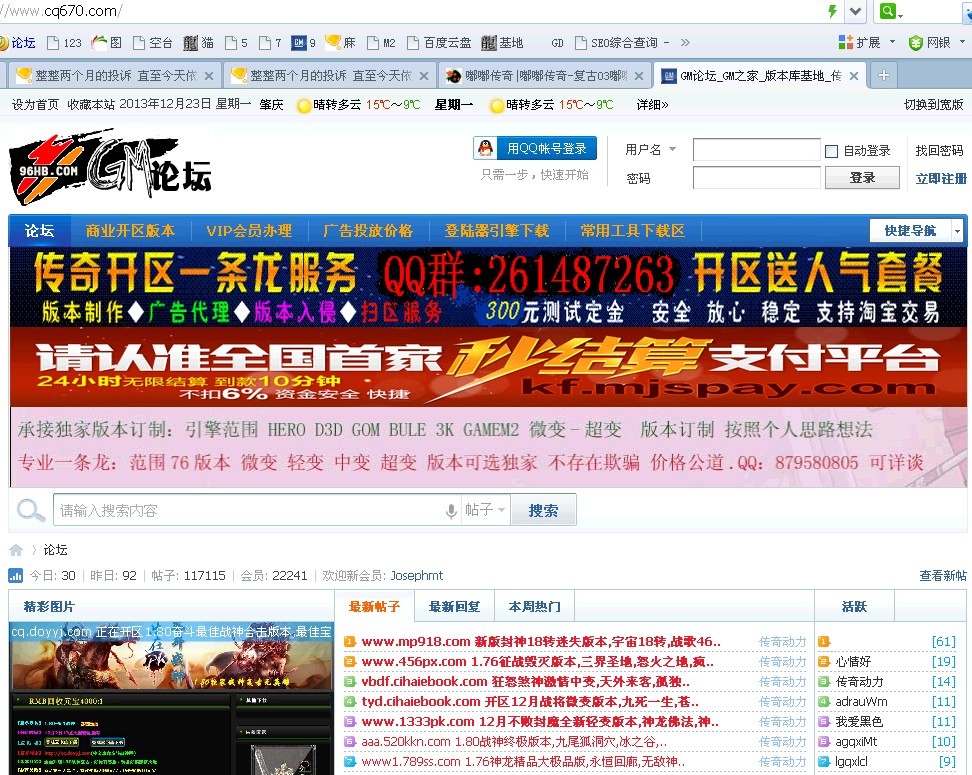Open the 论坛 bookmark
The image size is (972, 775).
pos(18,43)
